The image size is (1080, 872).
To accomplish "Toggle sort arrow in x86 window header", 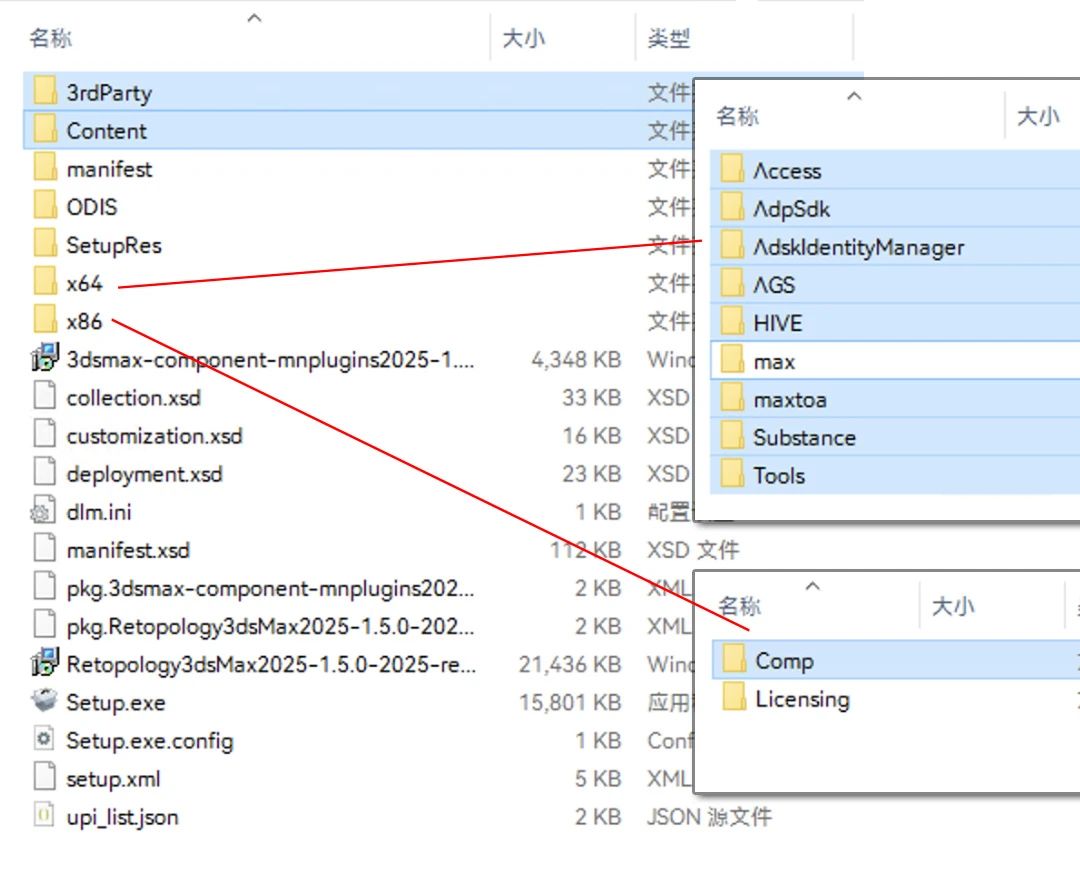I will (x=813, y=586).
